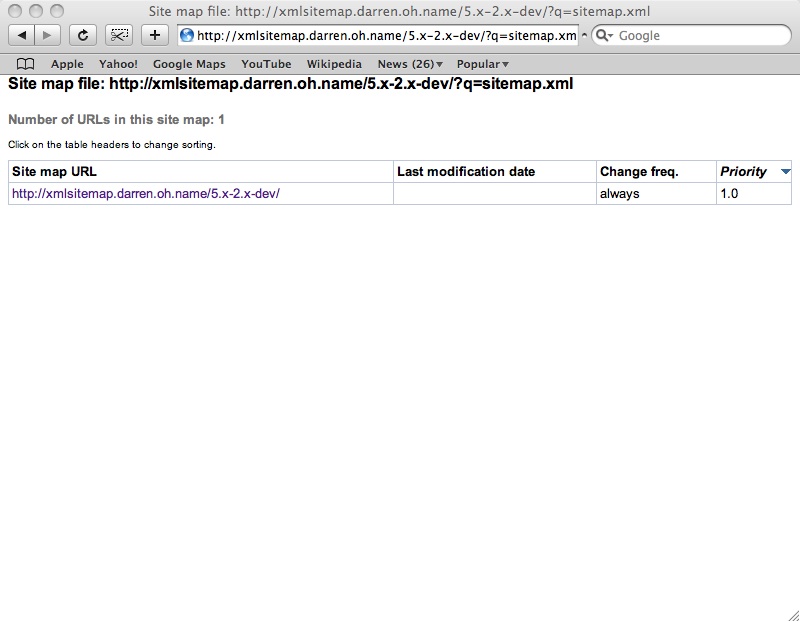Follow the xmlsitemap.darren.oh.name/5.x-2.x-dev/ link
This screenshot has width=800, height=622.
146,194
